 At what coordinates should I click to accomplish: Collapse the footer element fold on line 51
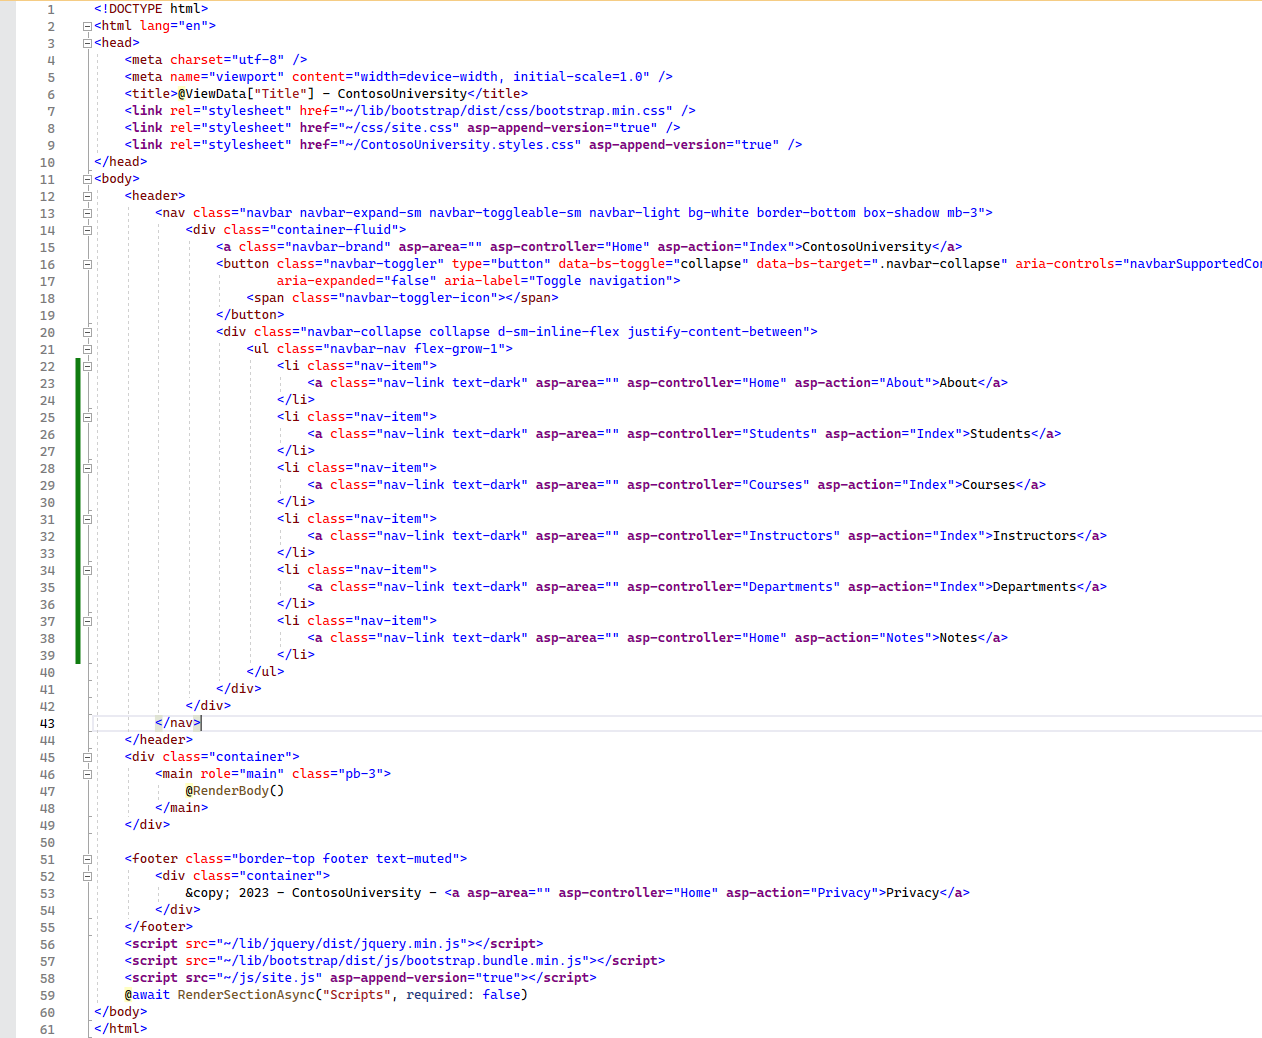[87, 859]
